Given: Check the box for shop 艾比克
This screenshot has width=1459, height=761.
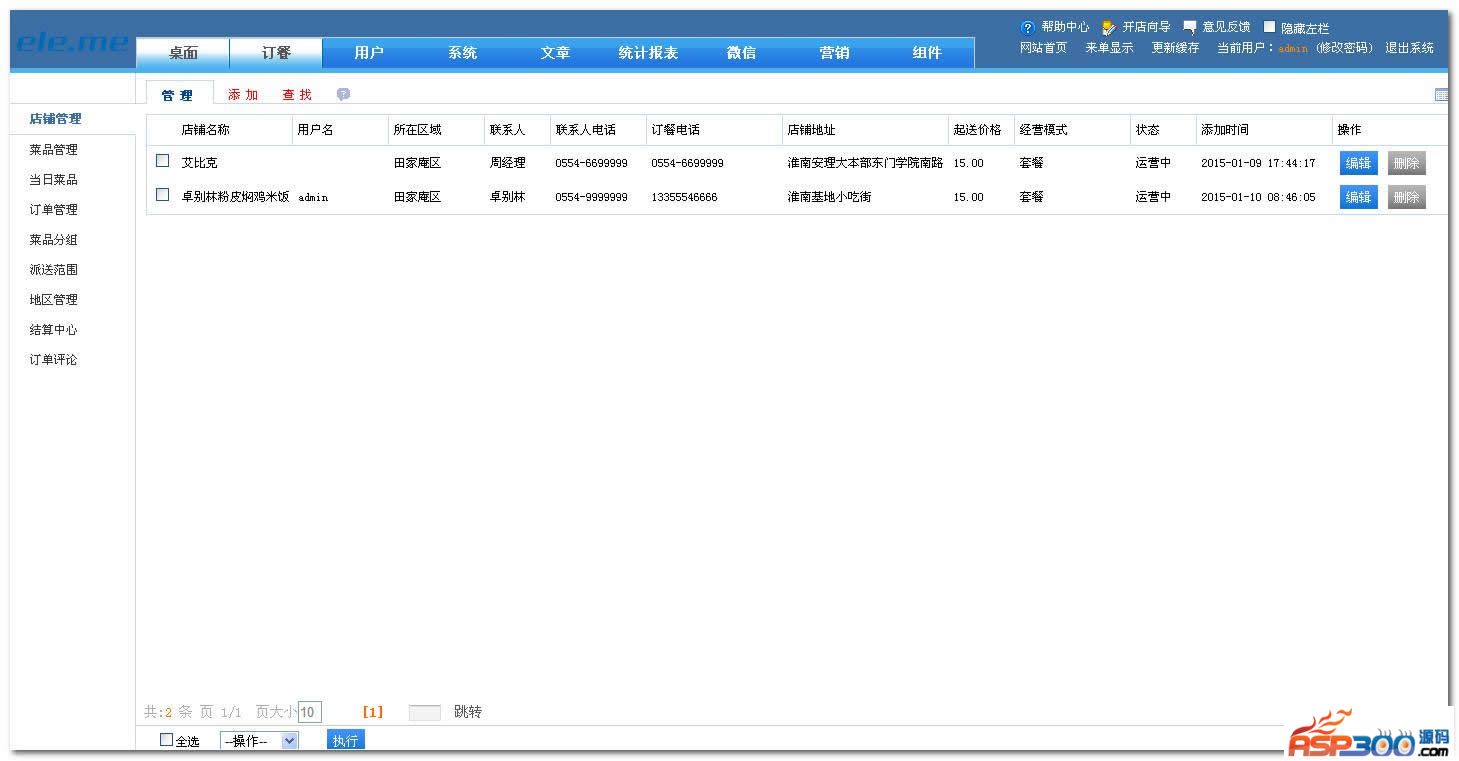Looking at the screenshot, I should point(163,160).
